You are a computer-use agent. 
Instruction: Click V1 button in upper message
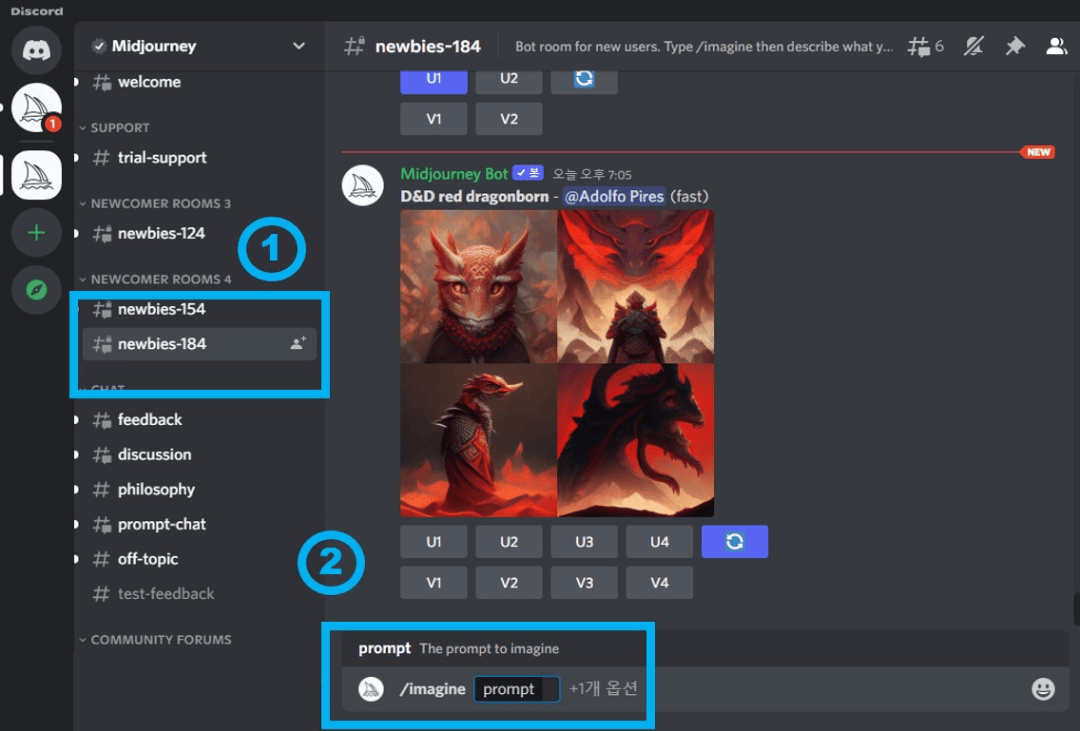click(433, 119)
